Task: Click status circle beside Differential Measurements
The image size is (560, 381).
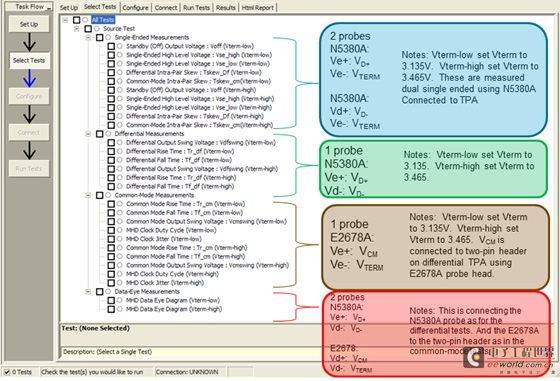Action: tap(108, 134)
